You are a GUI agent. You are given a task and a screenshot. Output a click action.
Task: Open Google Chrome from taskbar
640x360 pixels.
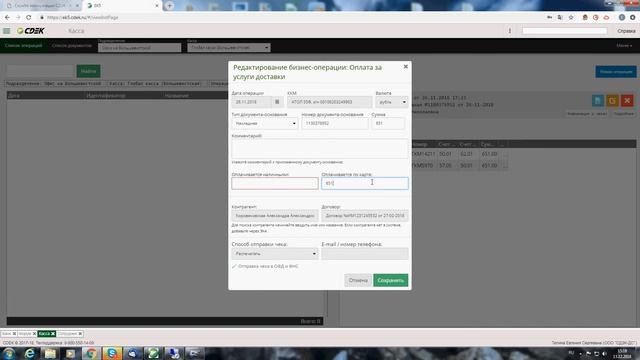91,353
